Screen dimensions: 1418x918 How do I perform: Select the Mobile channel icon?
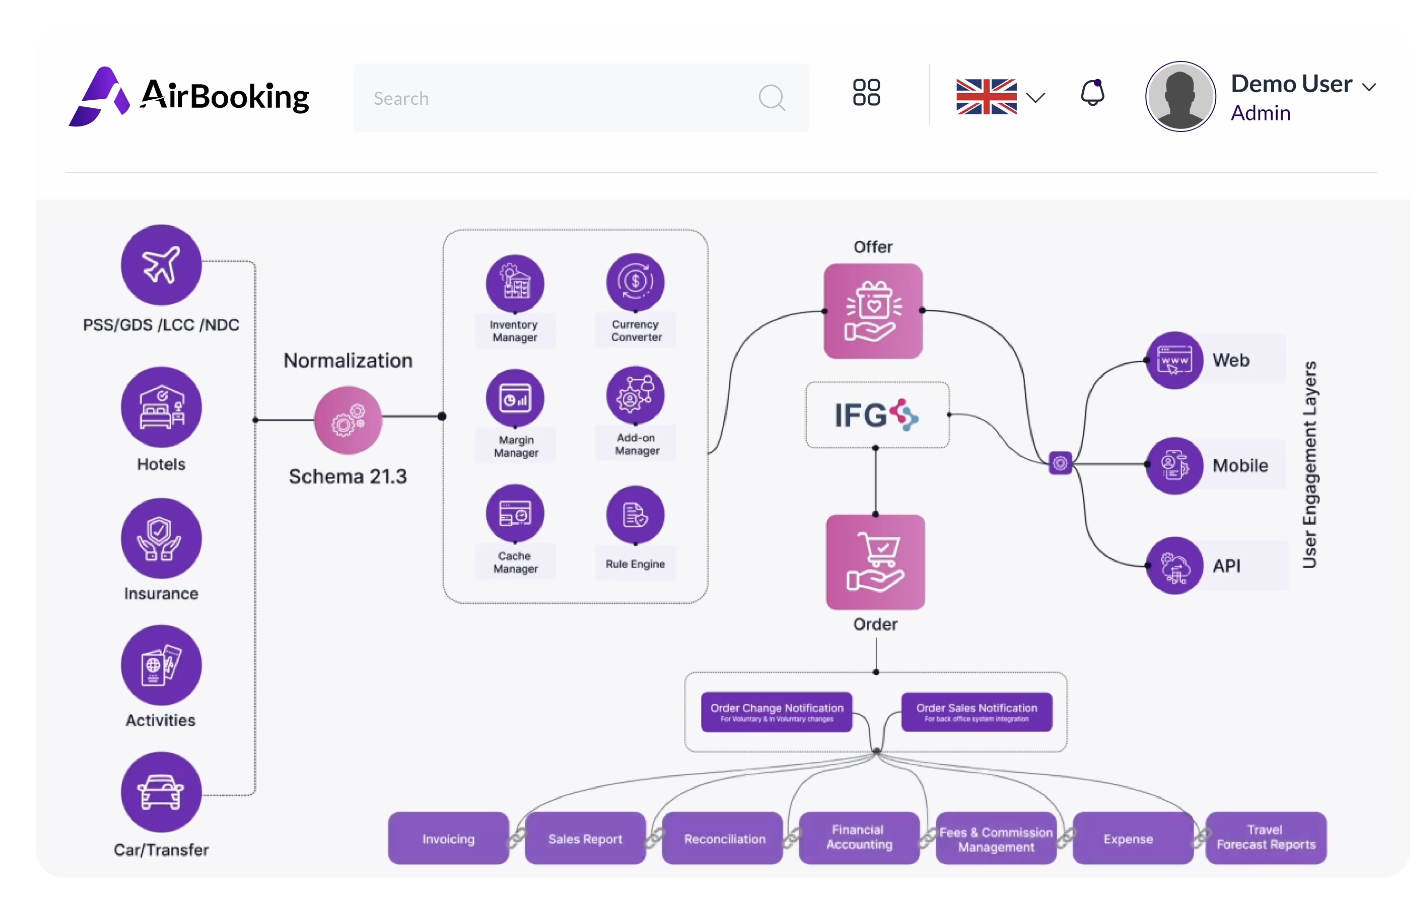[1174, 465]
